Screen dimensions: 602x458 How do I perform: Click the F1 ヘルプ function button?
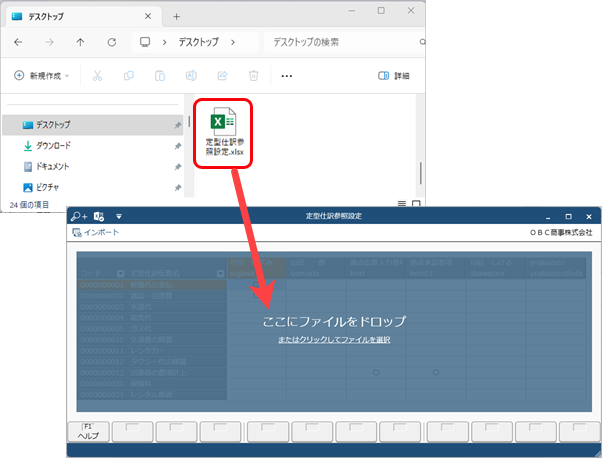coord(88,432)
